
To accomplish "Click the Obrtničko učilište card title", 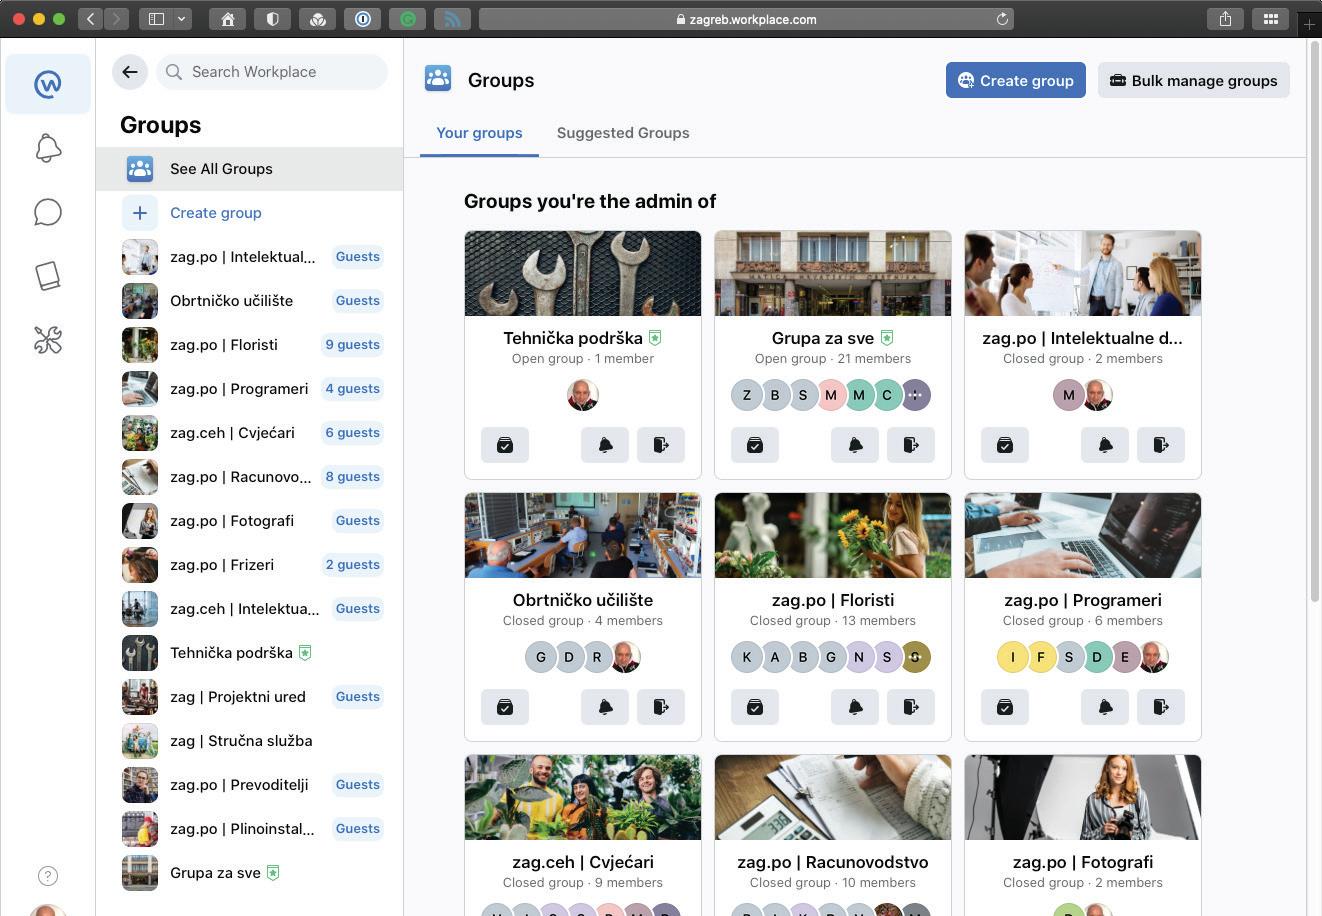I will [x=583, y=600].
